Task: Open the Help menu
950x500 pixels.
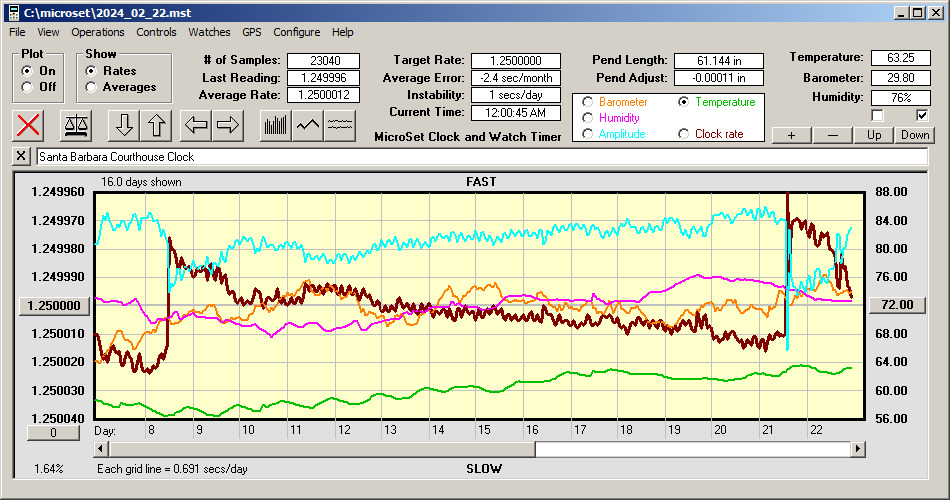Action: click(342, 32)
